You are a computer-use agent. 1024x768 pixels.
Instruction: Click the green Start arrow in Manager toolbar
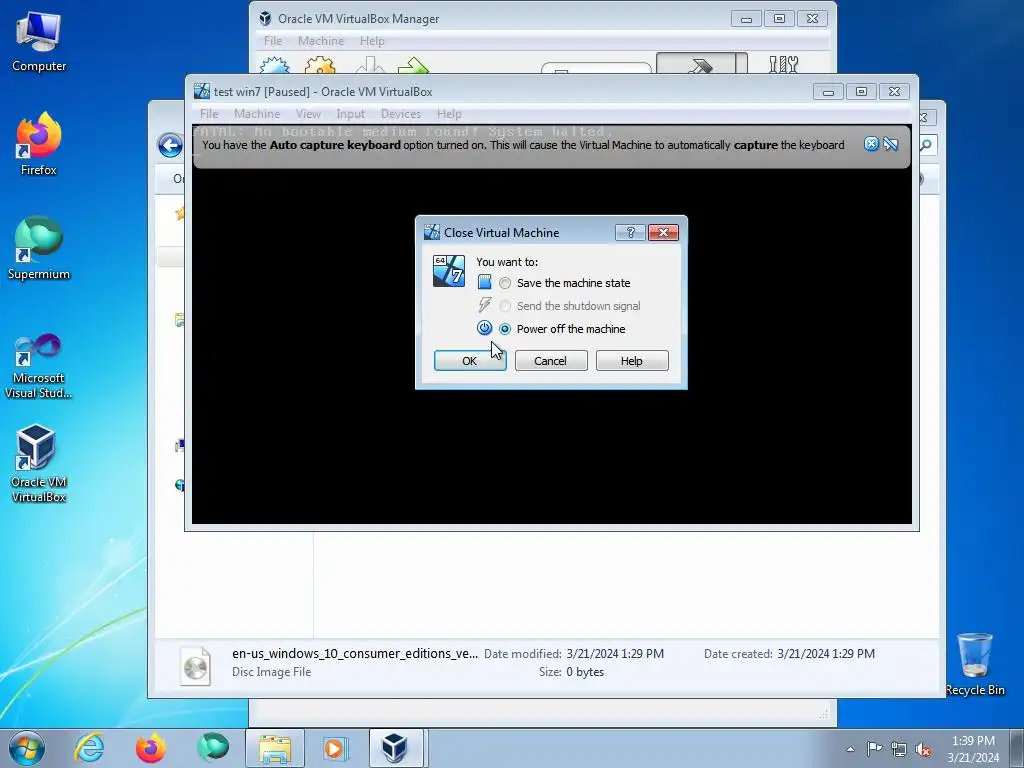[413, 65]
